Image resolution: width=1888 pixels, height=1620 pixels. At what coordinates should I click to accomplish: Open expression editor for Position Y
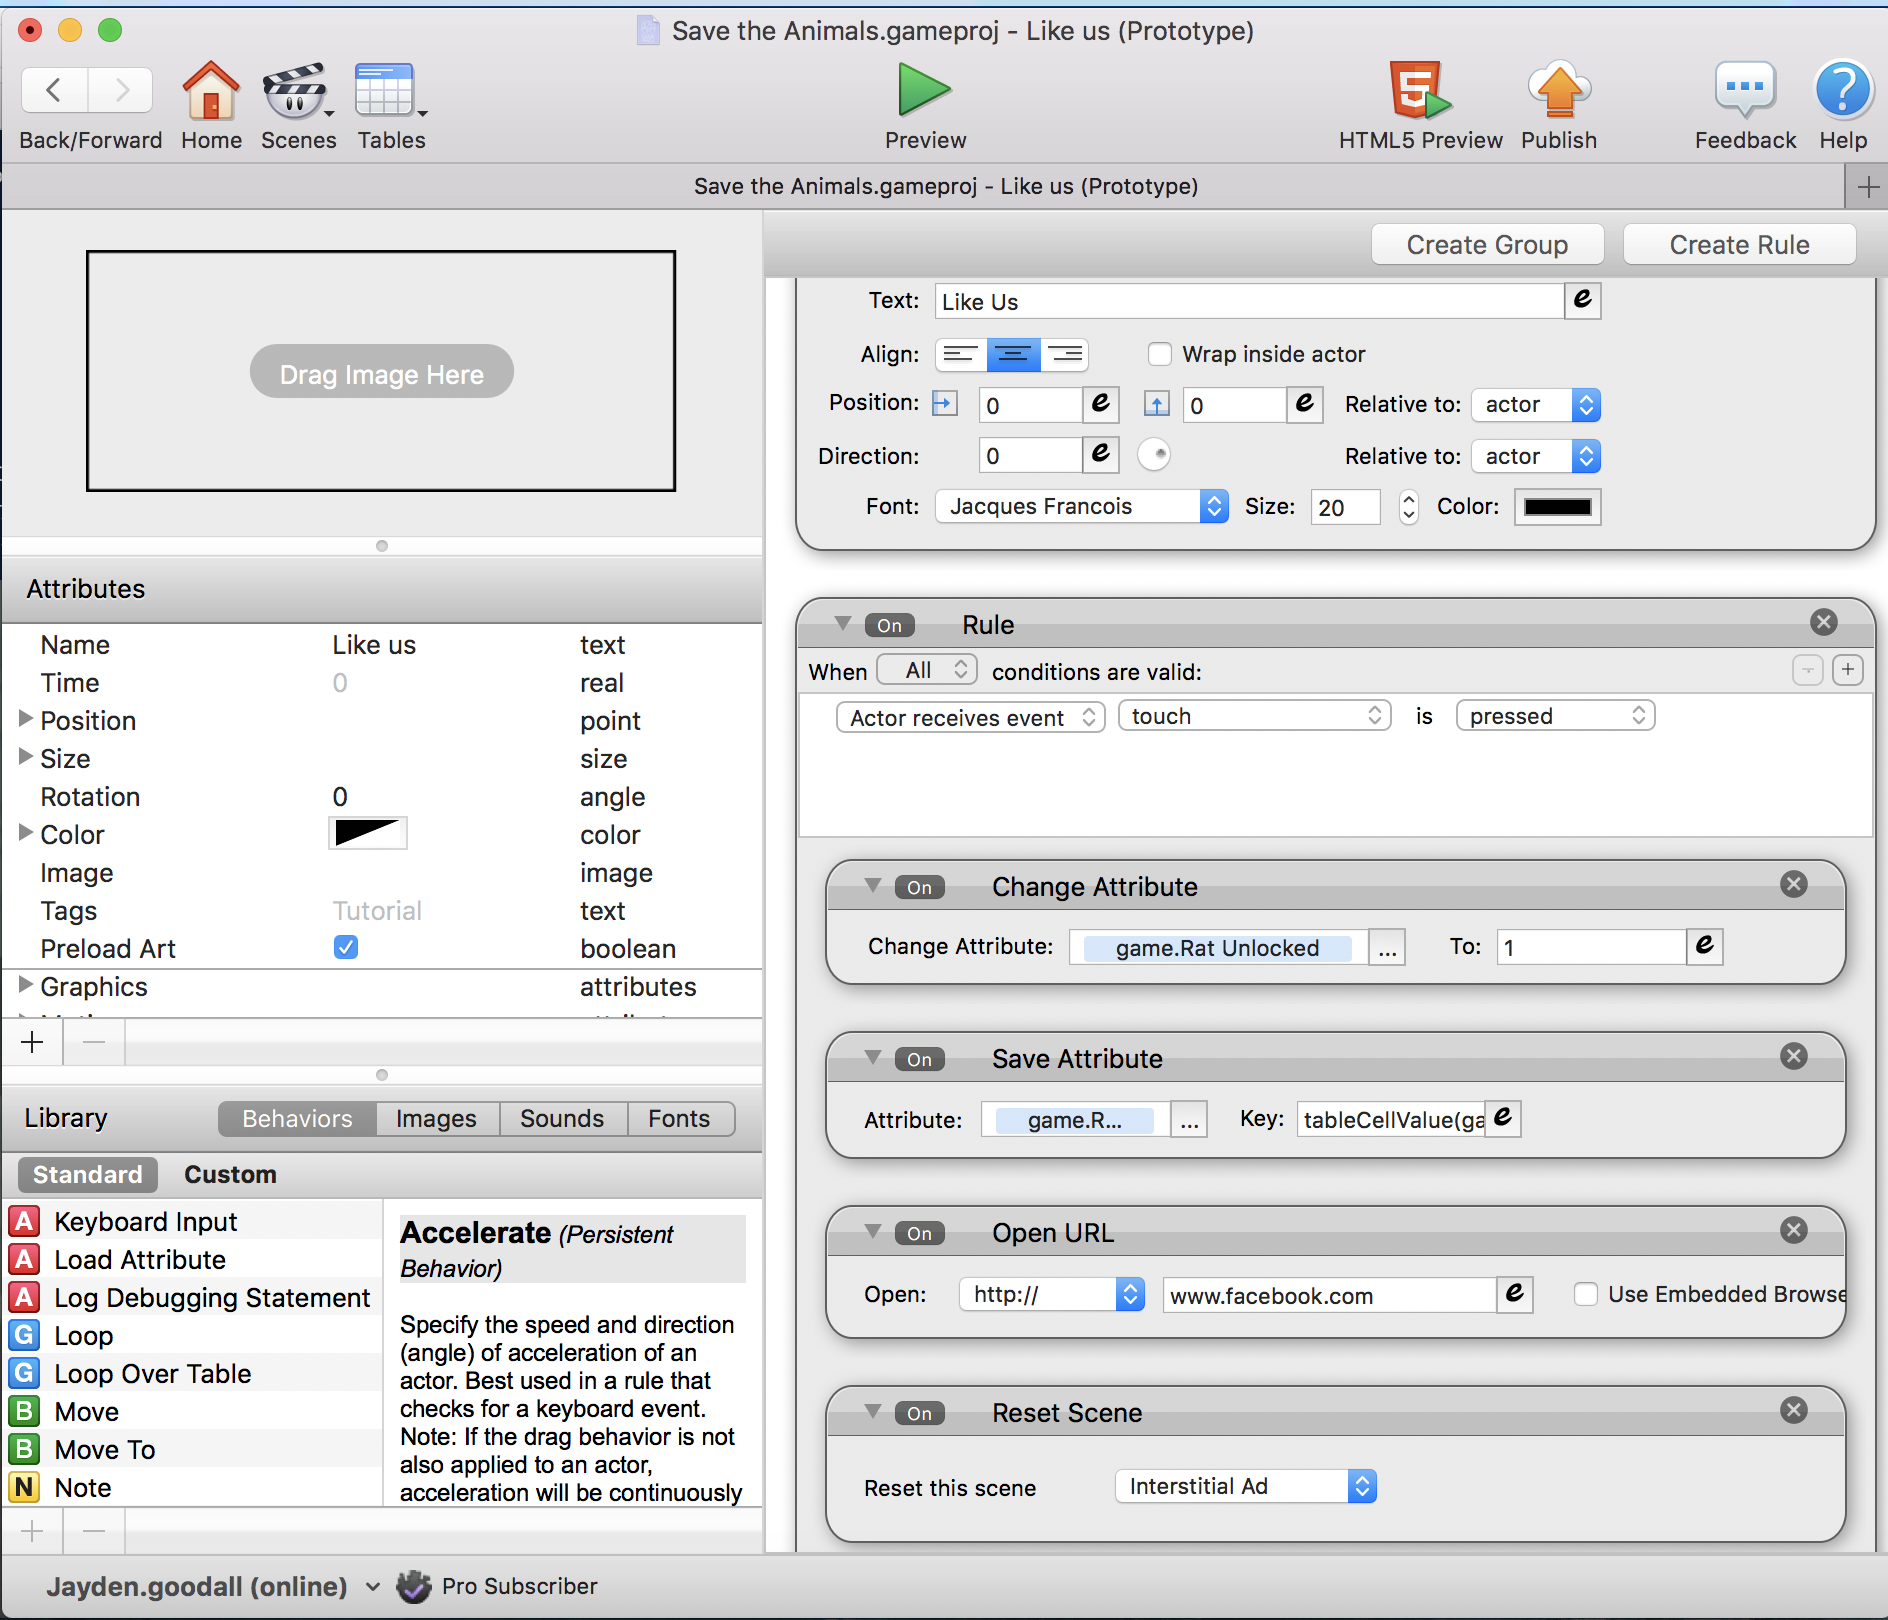(1304, 404)
